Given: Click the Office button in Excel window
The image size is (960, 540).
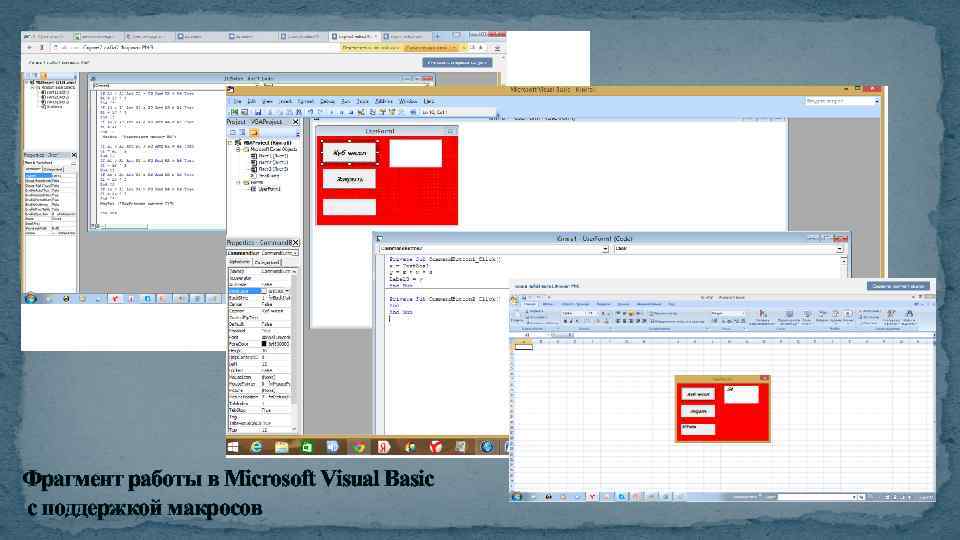Looking at the screenshot, I should (514, 299).
